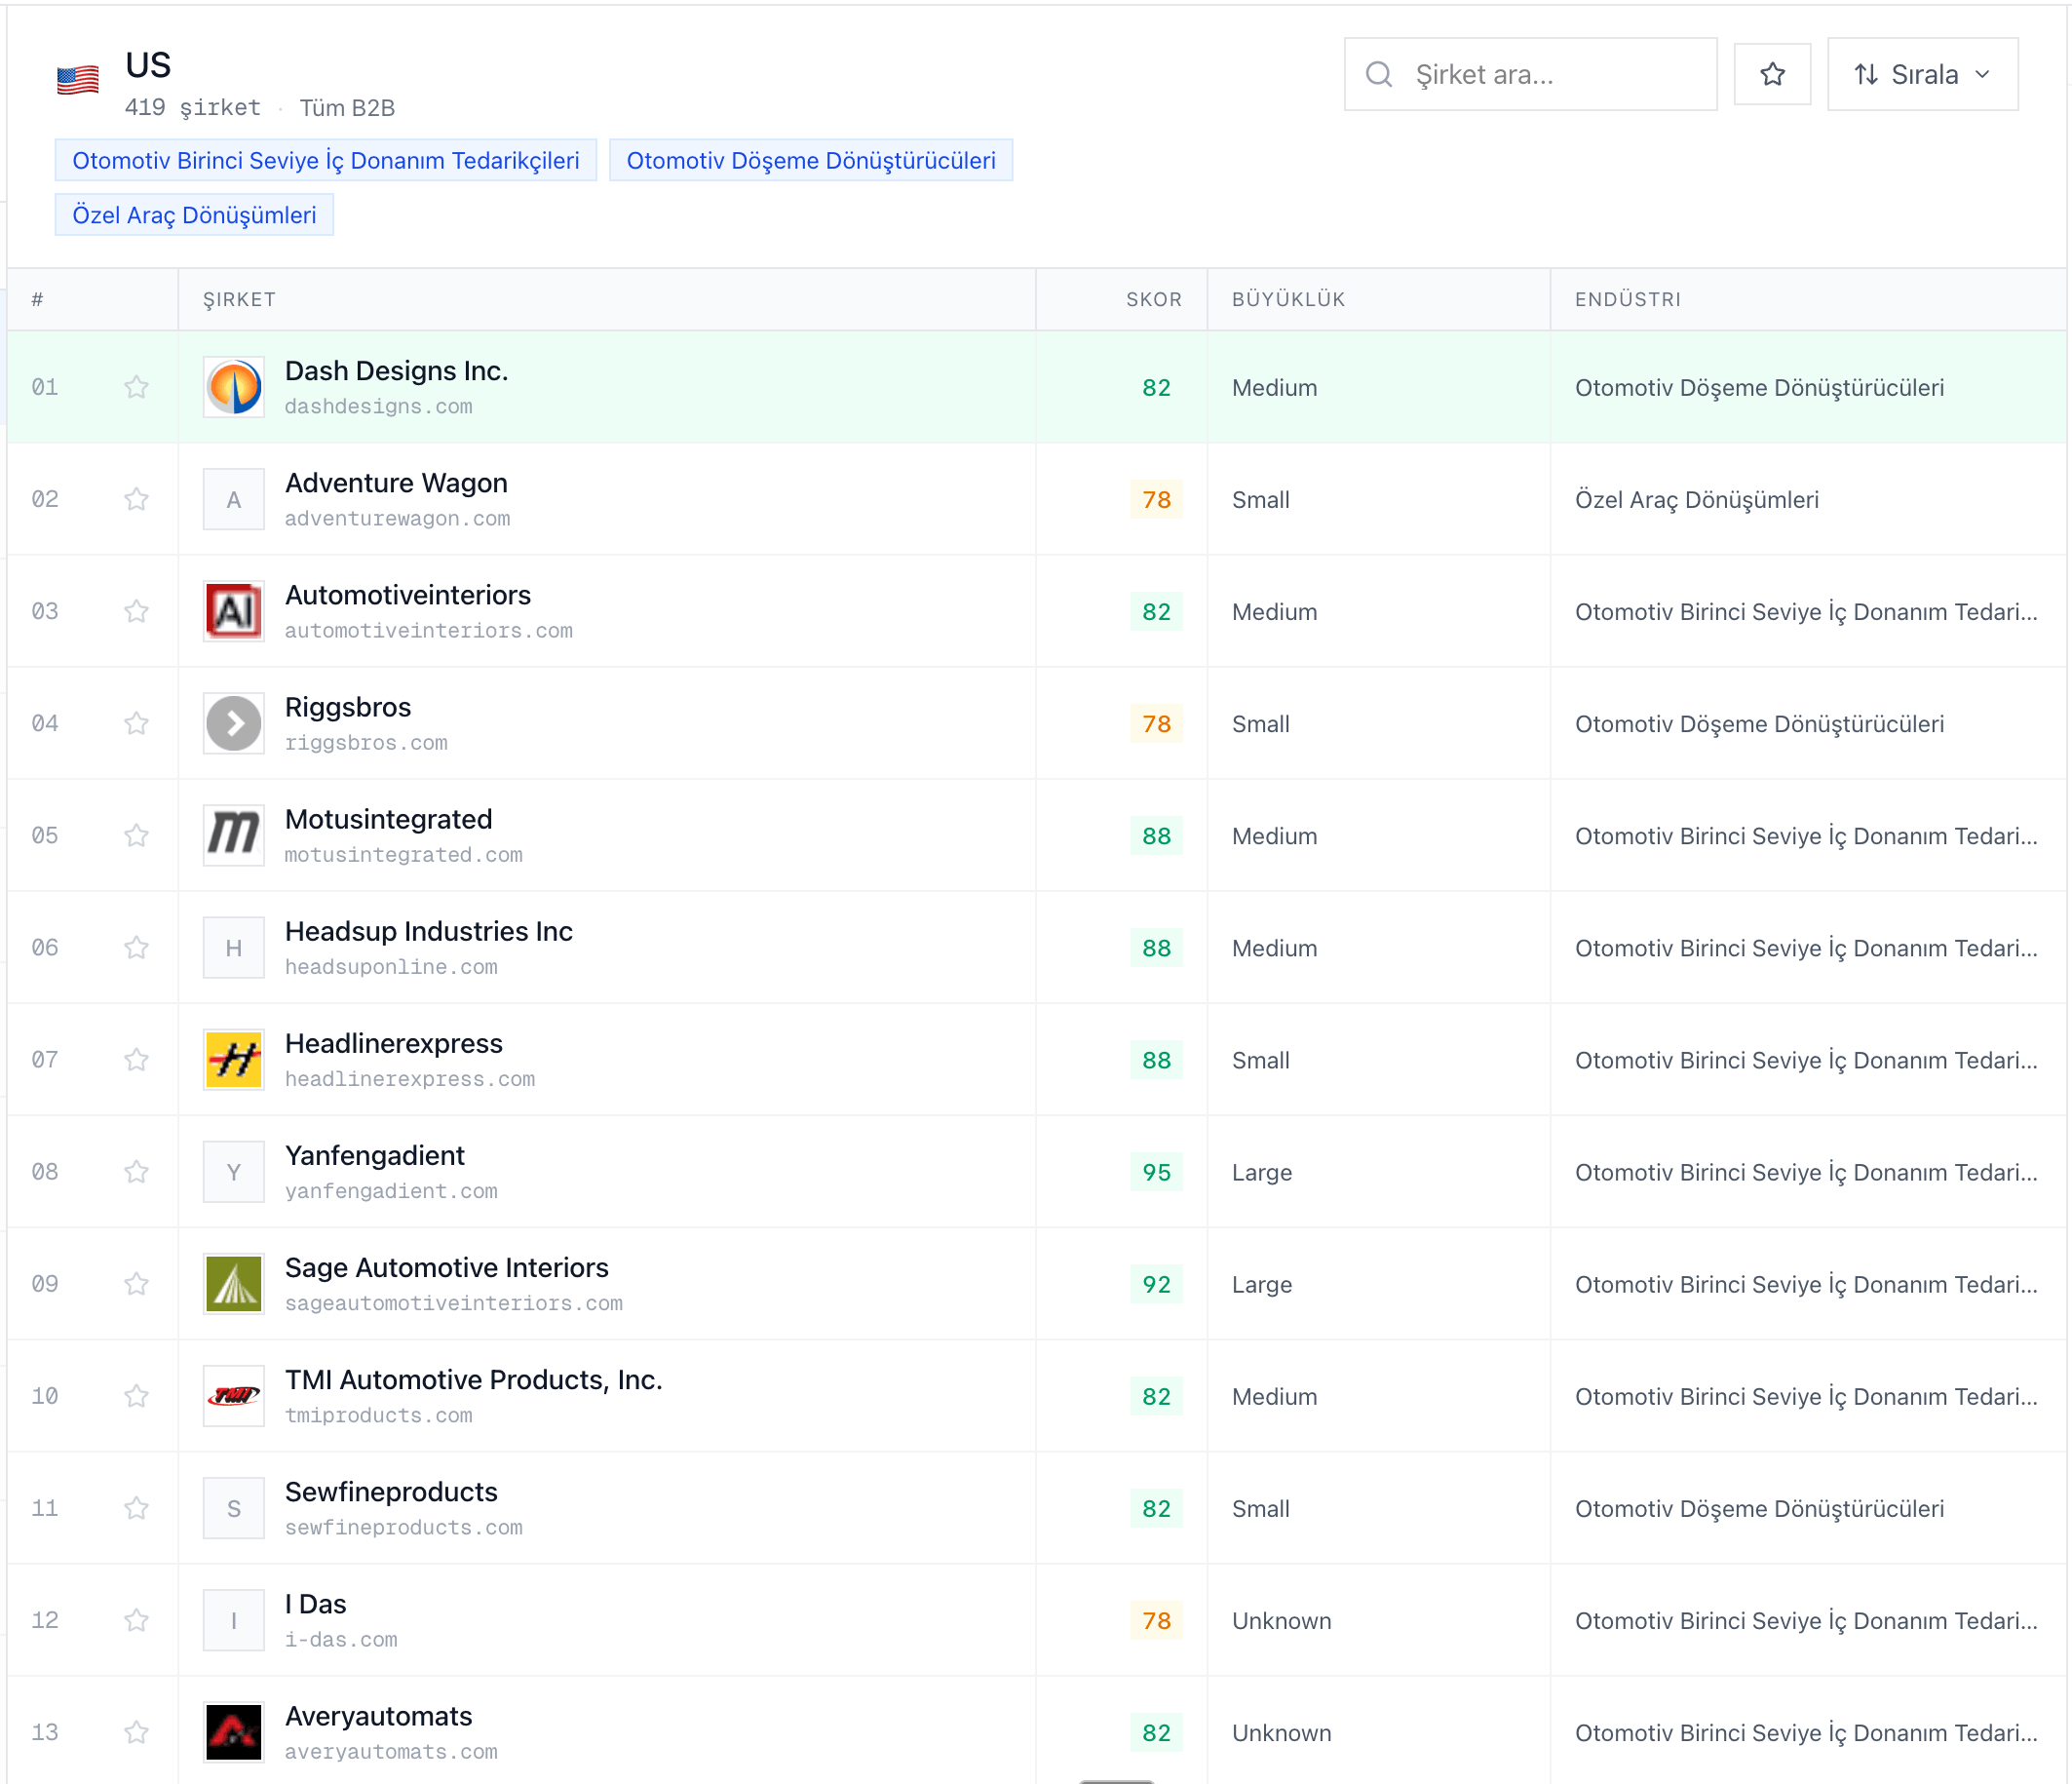Sort by the SKOR column header
This screenshot has width=2072, height=1784.
click(x=1153, y=299)
